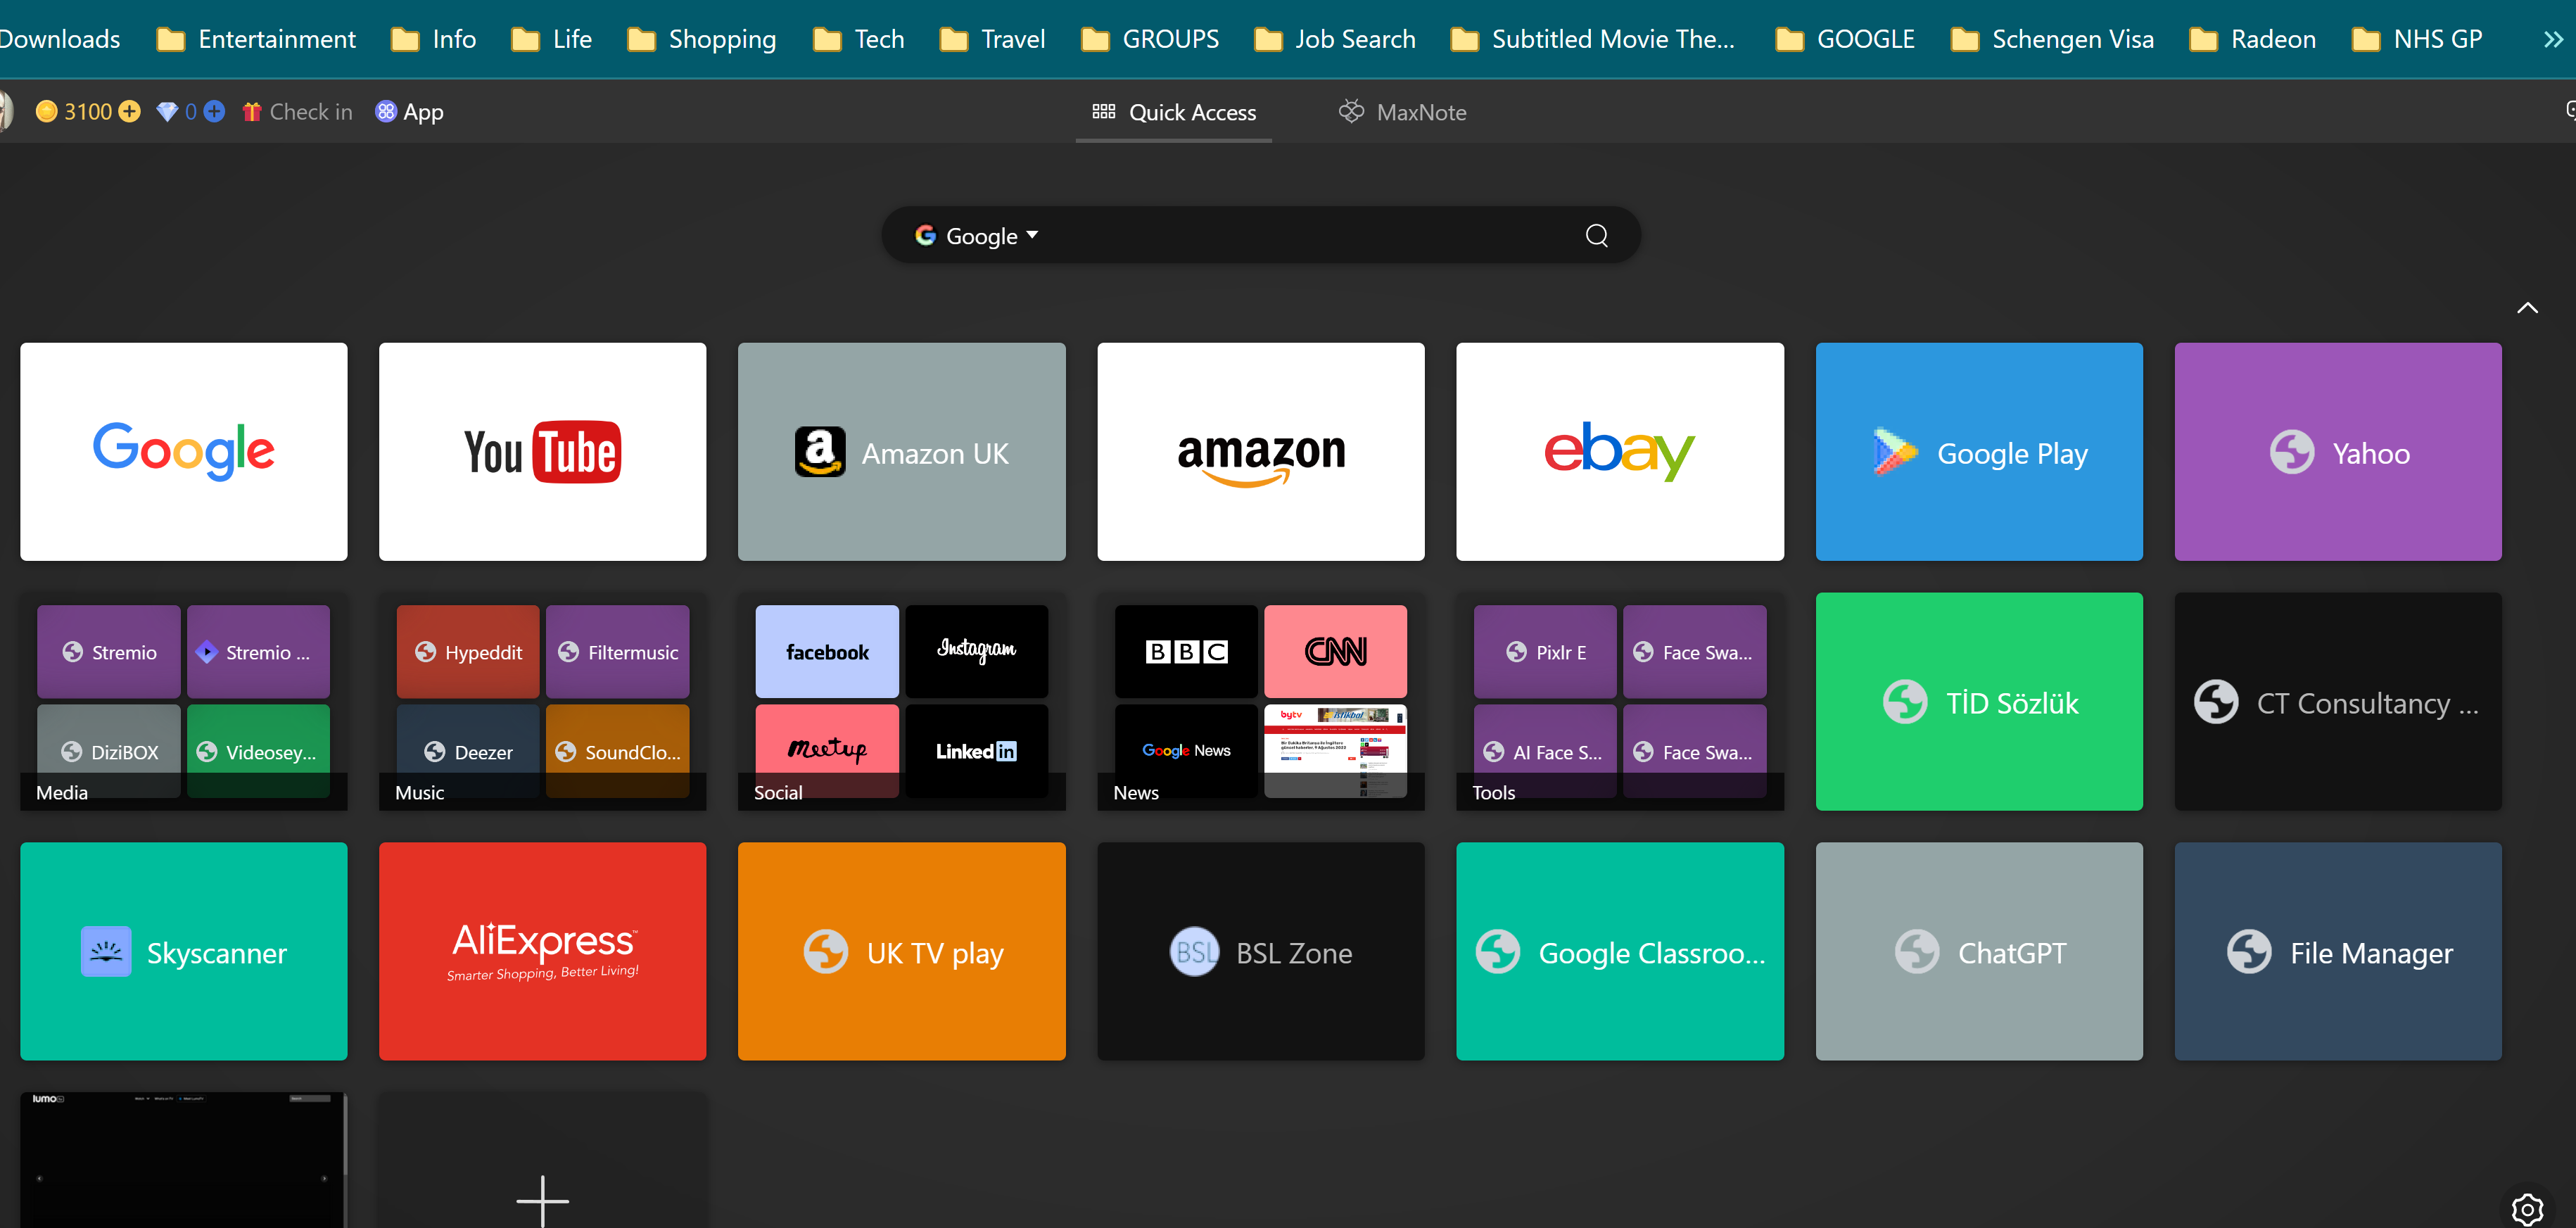Open LinkedIn in the Social folder

click(976, 750)
